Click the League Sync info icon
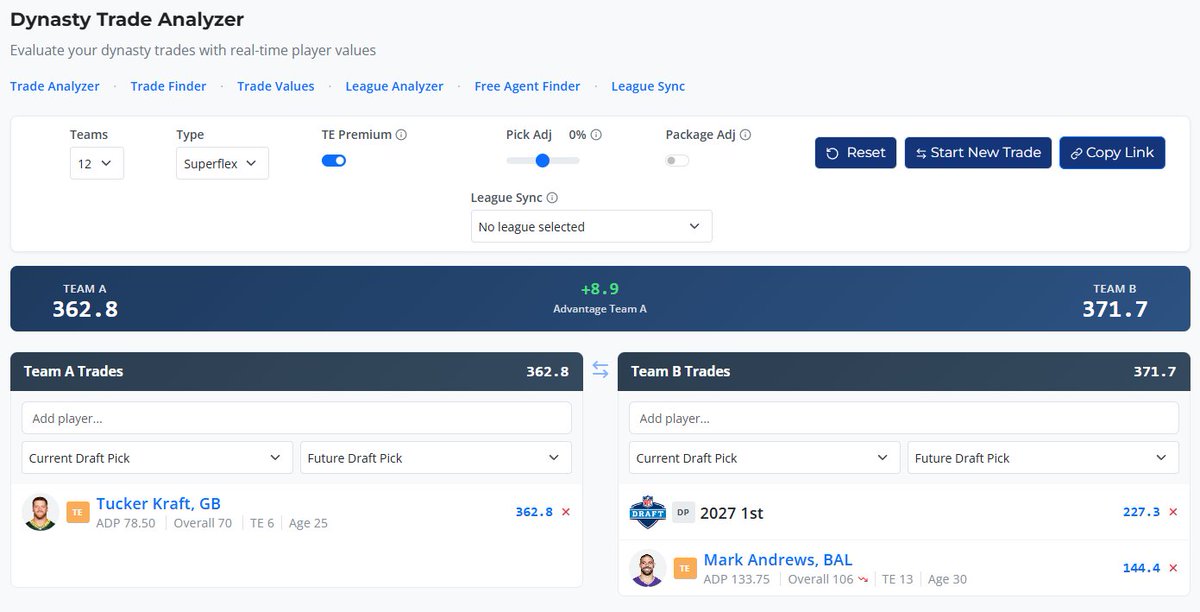The height and width of the screenshot is (612, 1200). pyautogui.click(x=552, y=198)
